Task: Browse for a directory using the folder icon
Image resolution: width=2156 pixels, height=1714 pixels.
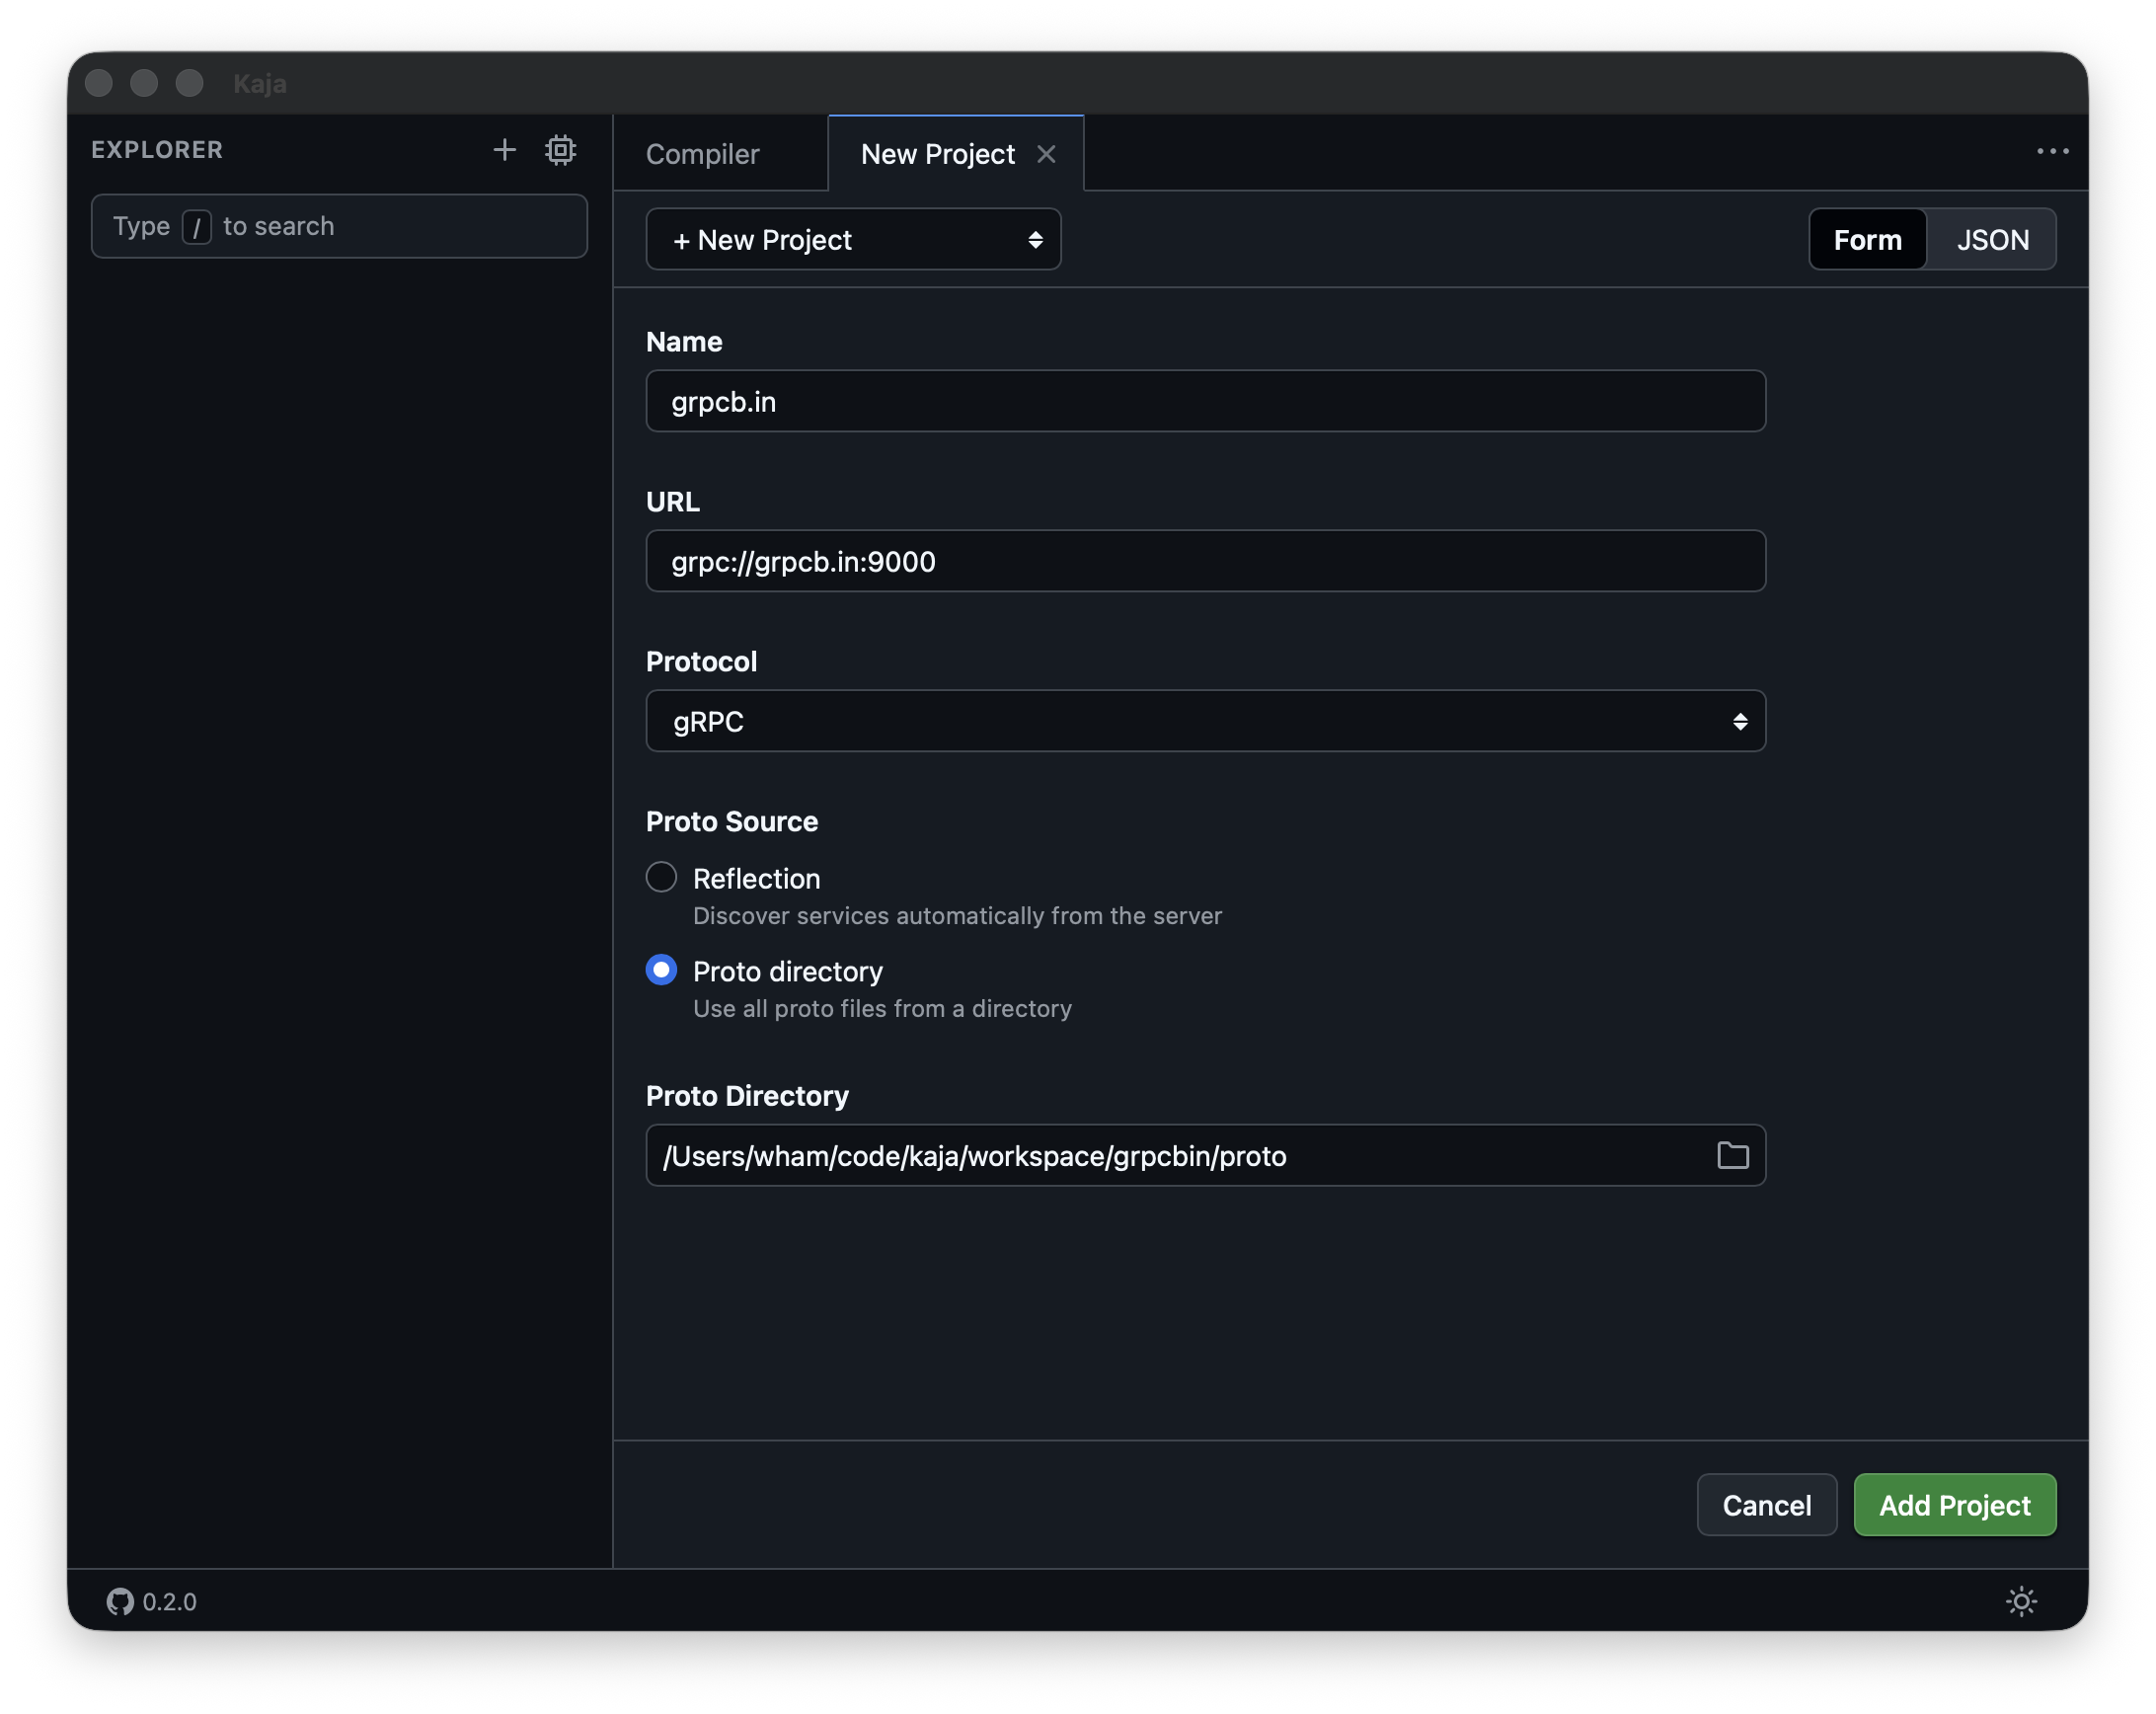Action: 1733,1155
